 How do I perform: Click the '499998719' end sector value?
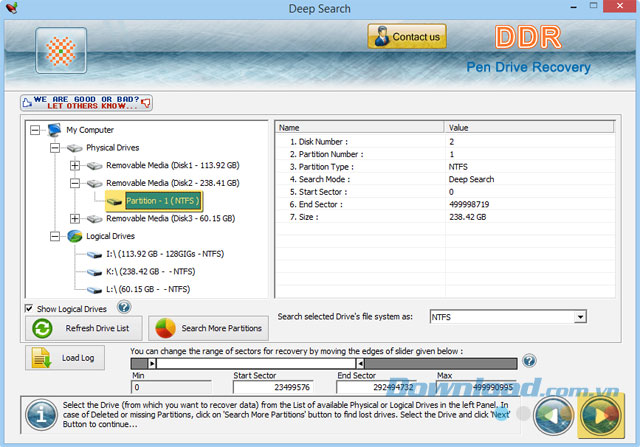pos(469,205)
